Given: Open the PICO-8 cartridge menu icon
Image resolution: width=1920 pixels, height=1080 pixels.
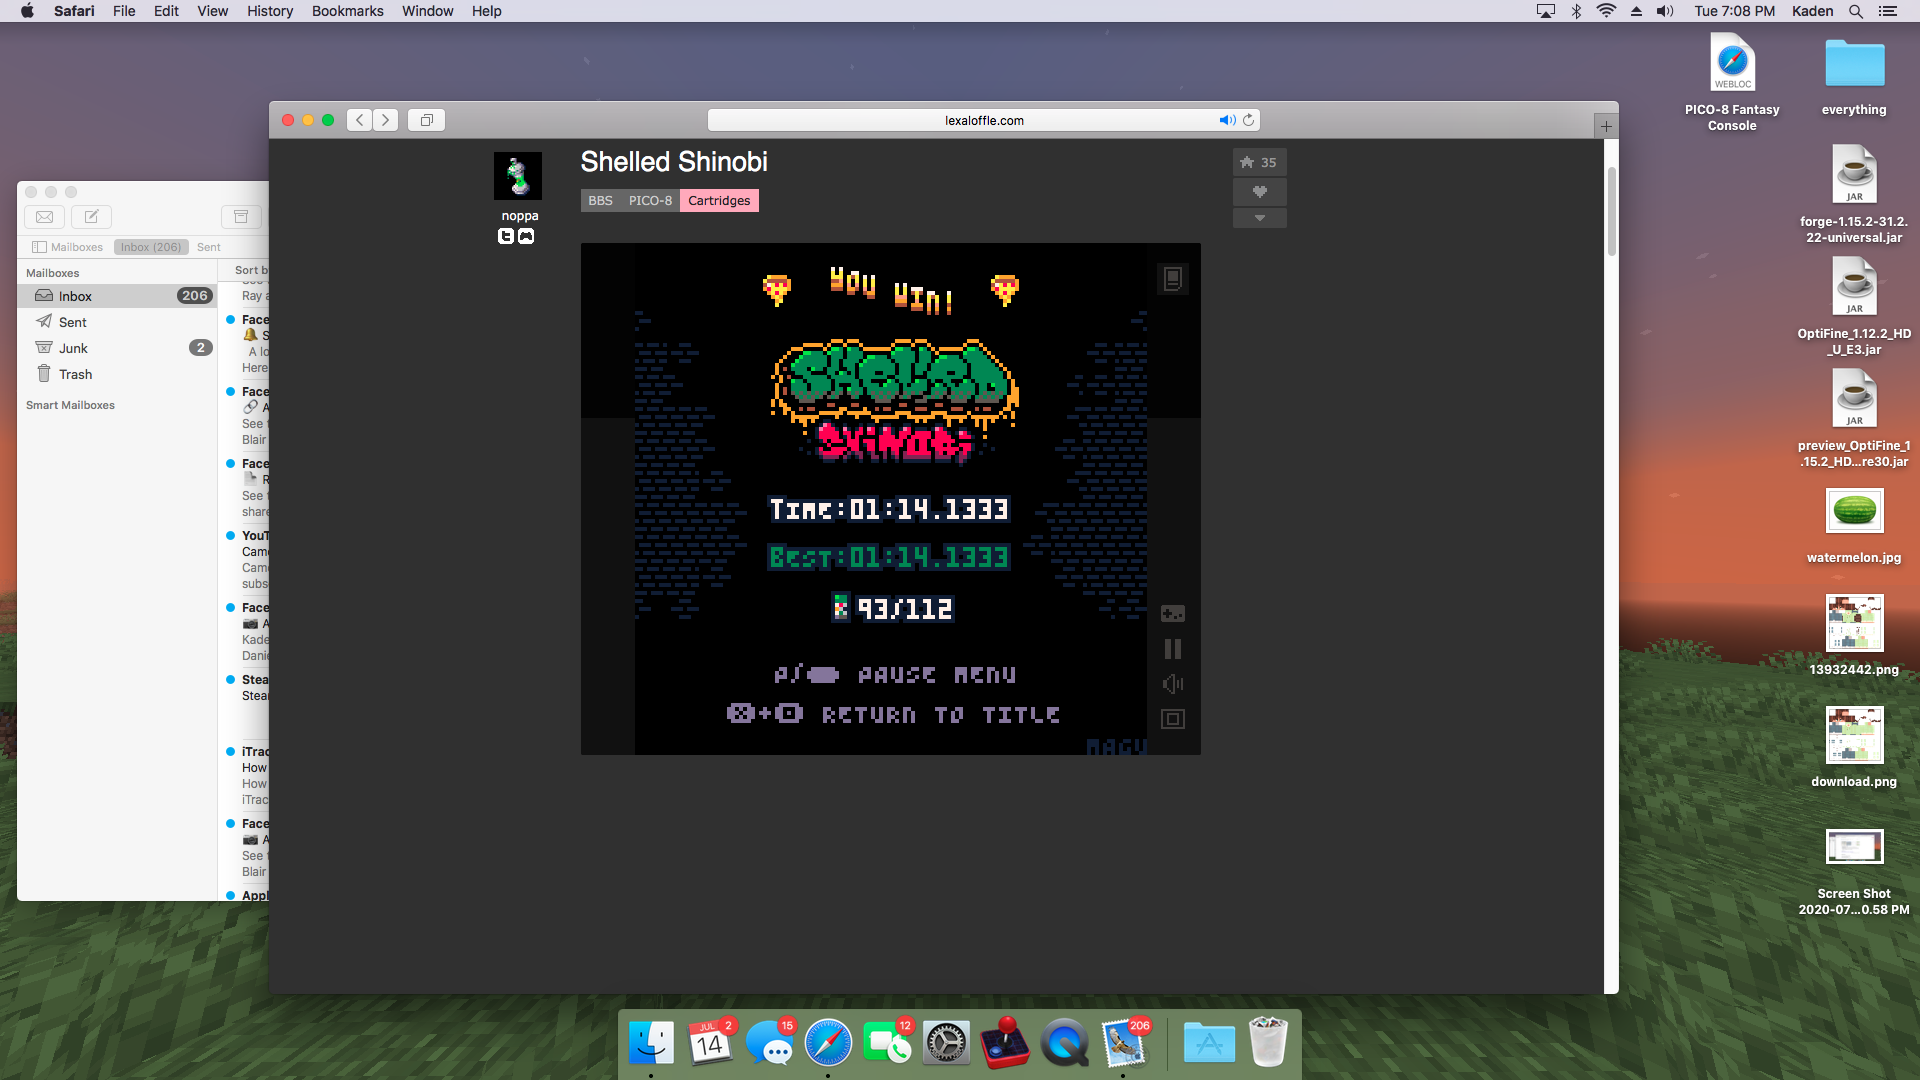Looking at the screenshot, I should (1173, 279).
